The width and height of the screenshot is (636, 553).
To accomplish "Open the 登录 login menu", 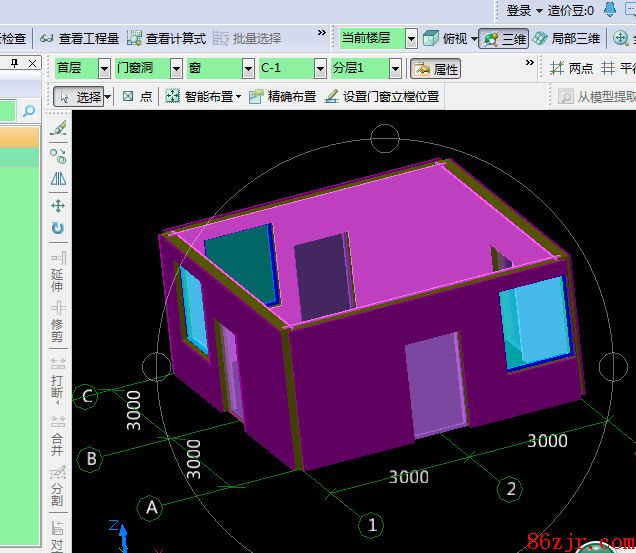I will coord(524,10).
